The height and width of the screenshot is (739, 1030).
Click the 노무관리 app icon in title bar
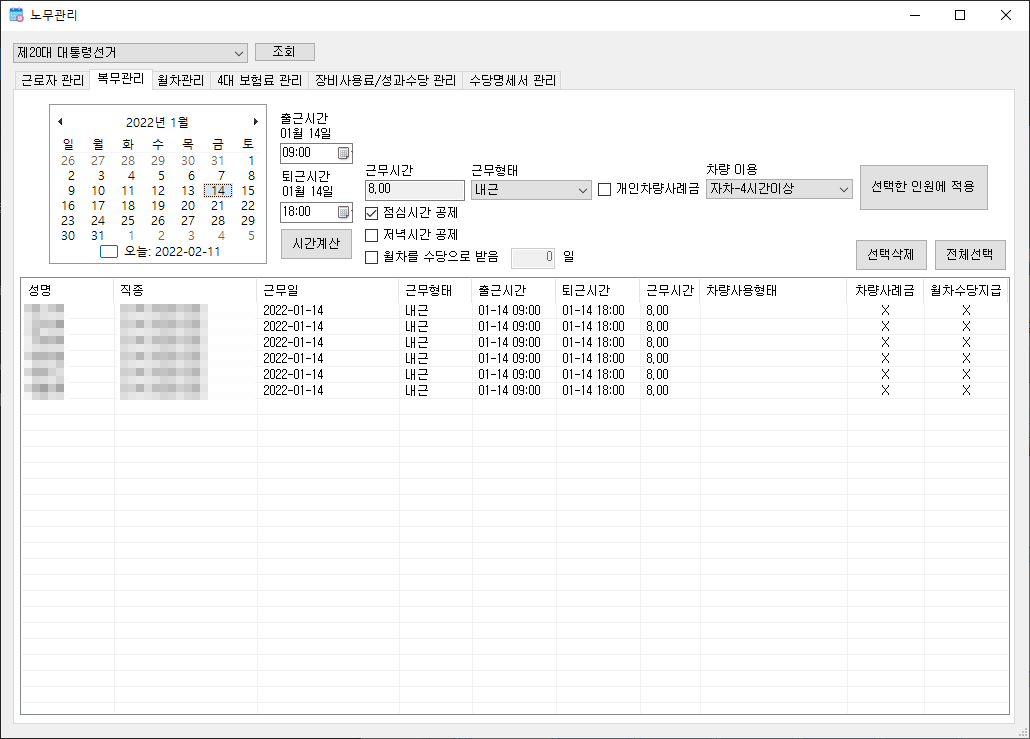(16, 15)
